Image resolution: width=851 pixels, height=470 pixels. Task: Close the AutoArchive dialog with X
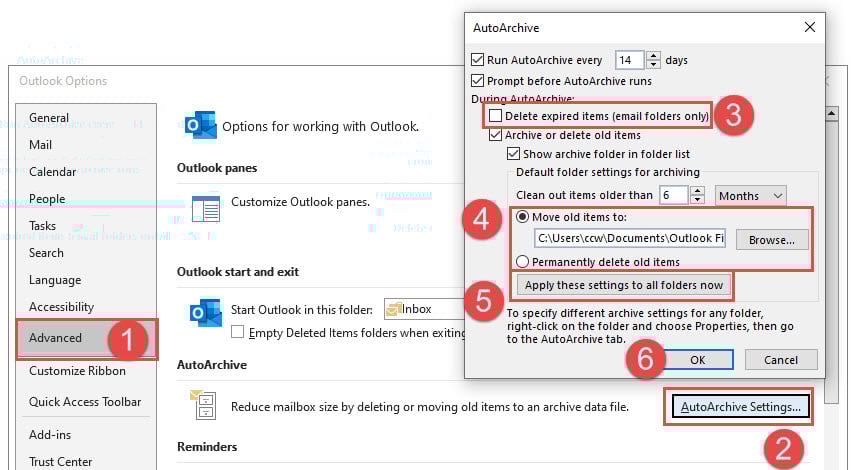click(810, 27)
